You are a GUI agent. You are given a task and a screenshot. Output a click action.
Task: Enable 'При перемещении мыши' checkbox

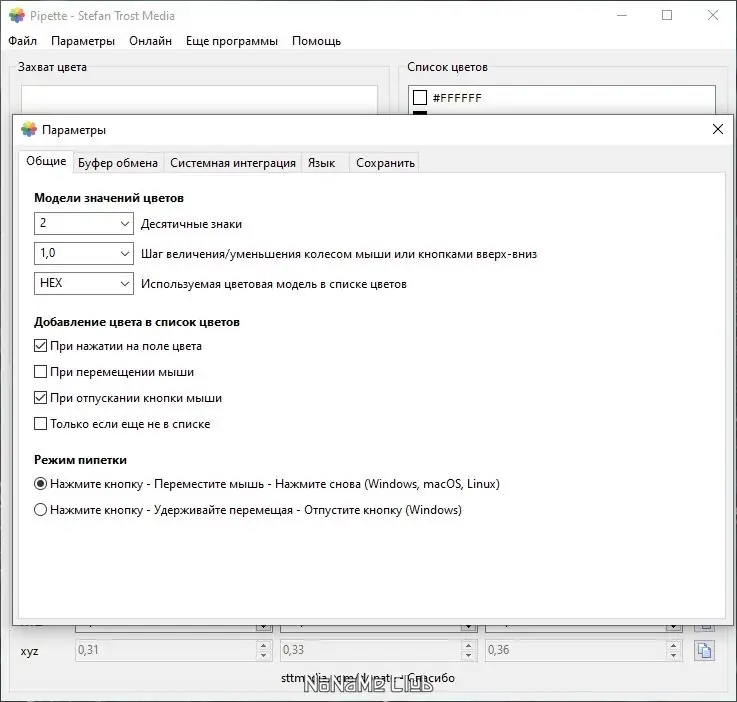[x=40, y=372]
